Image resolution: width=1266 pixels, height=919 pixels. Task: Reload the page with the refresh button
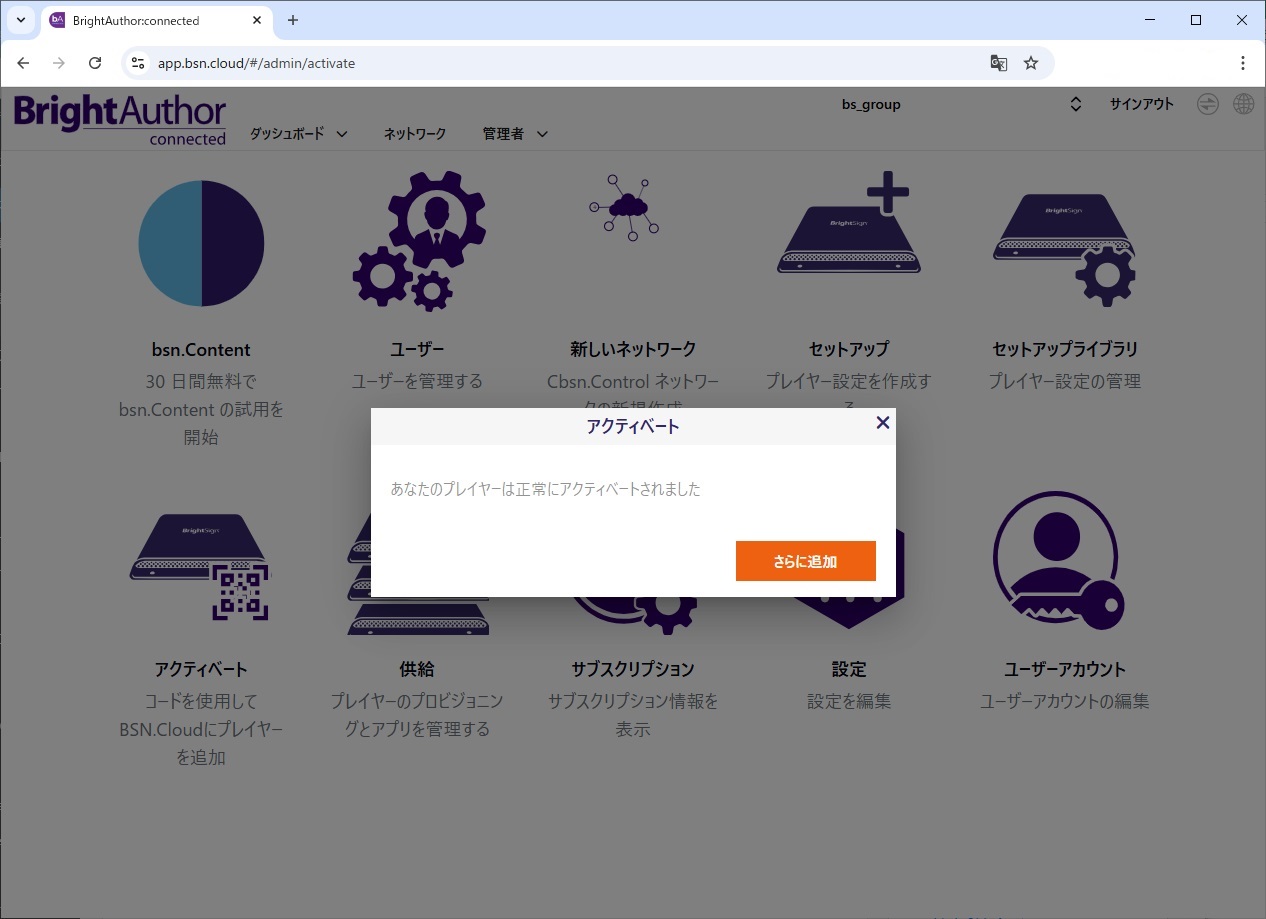tap(95, 63)
